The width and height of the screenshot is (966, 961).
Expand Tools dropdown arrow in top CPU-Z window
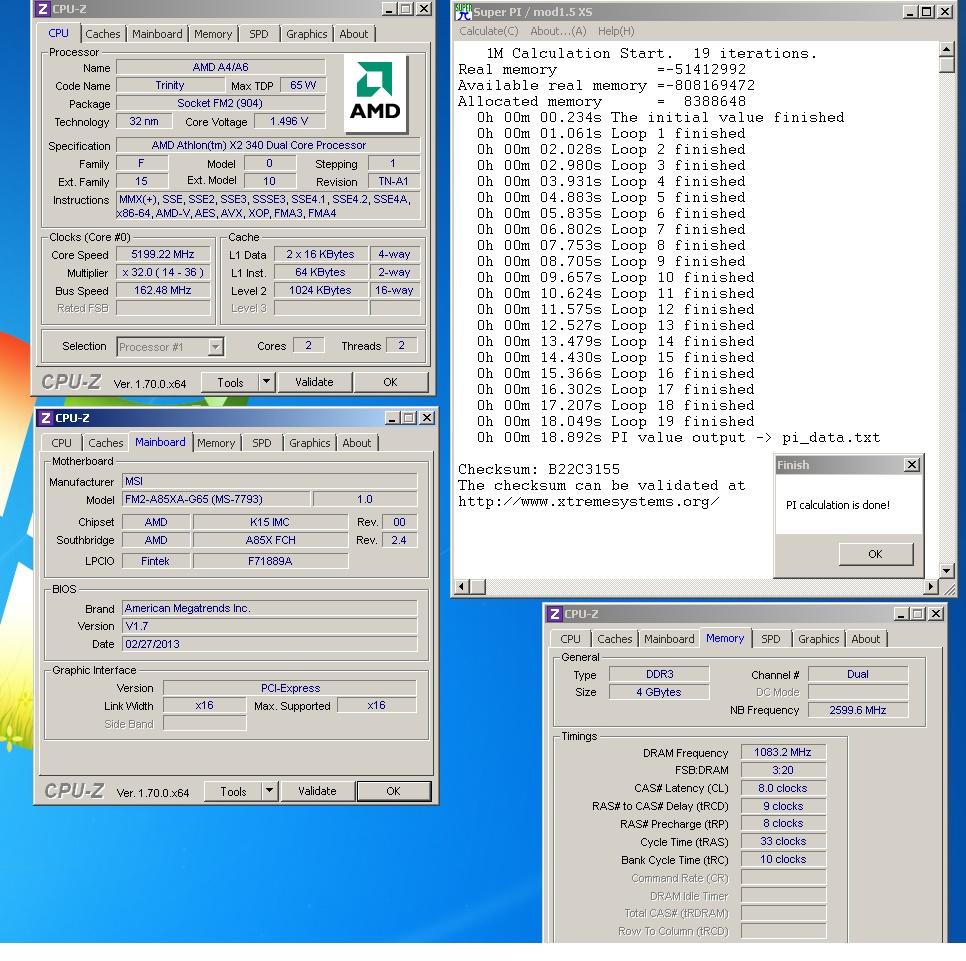click(266, 382)
